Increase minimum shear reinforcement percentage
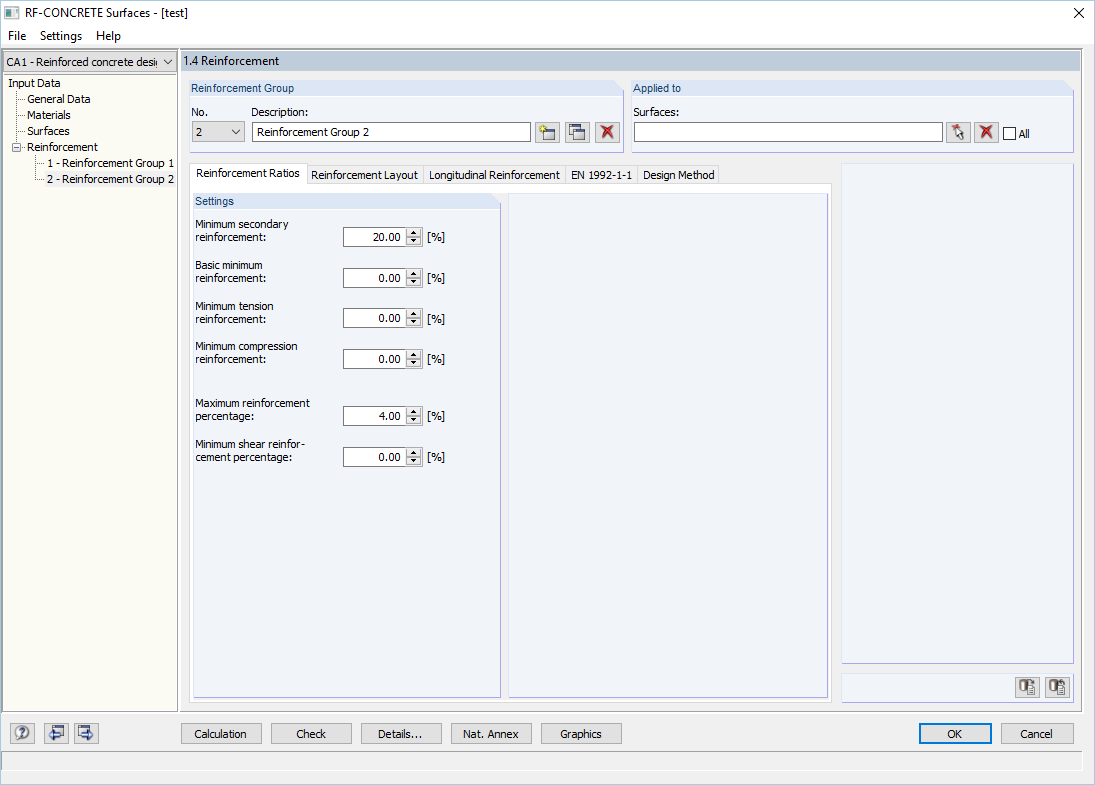 click(414, 453)
